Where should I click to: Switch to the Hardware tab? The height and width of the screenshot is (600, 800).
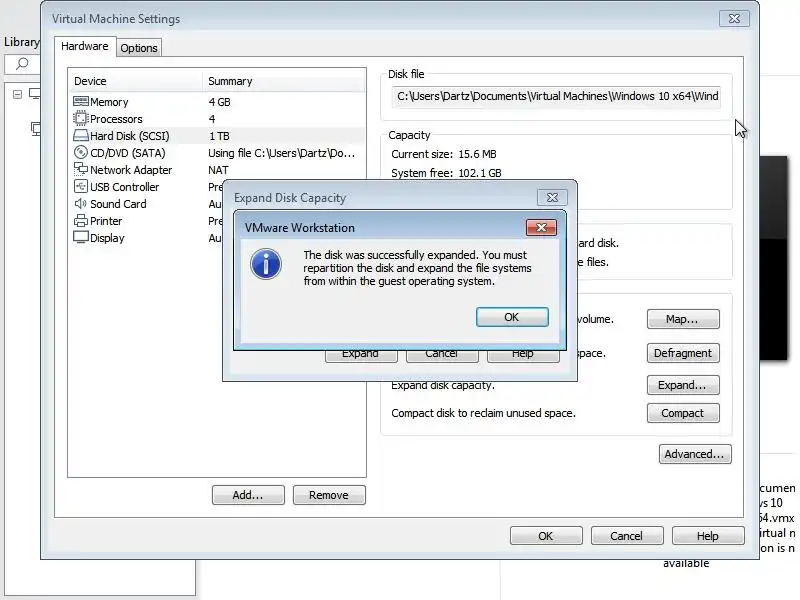click(x=85, y=46)
